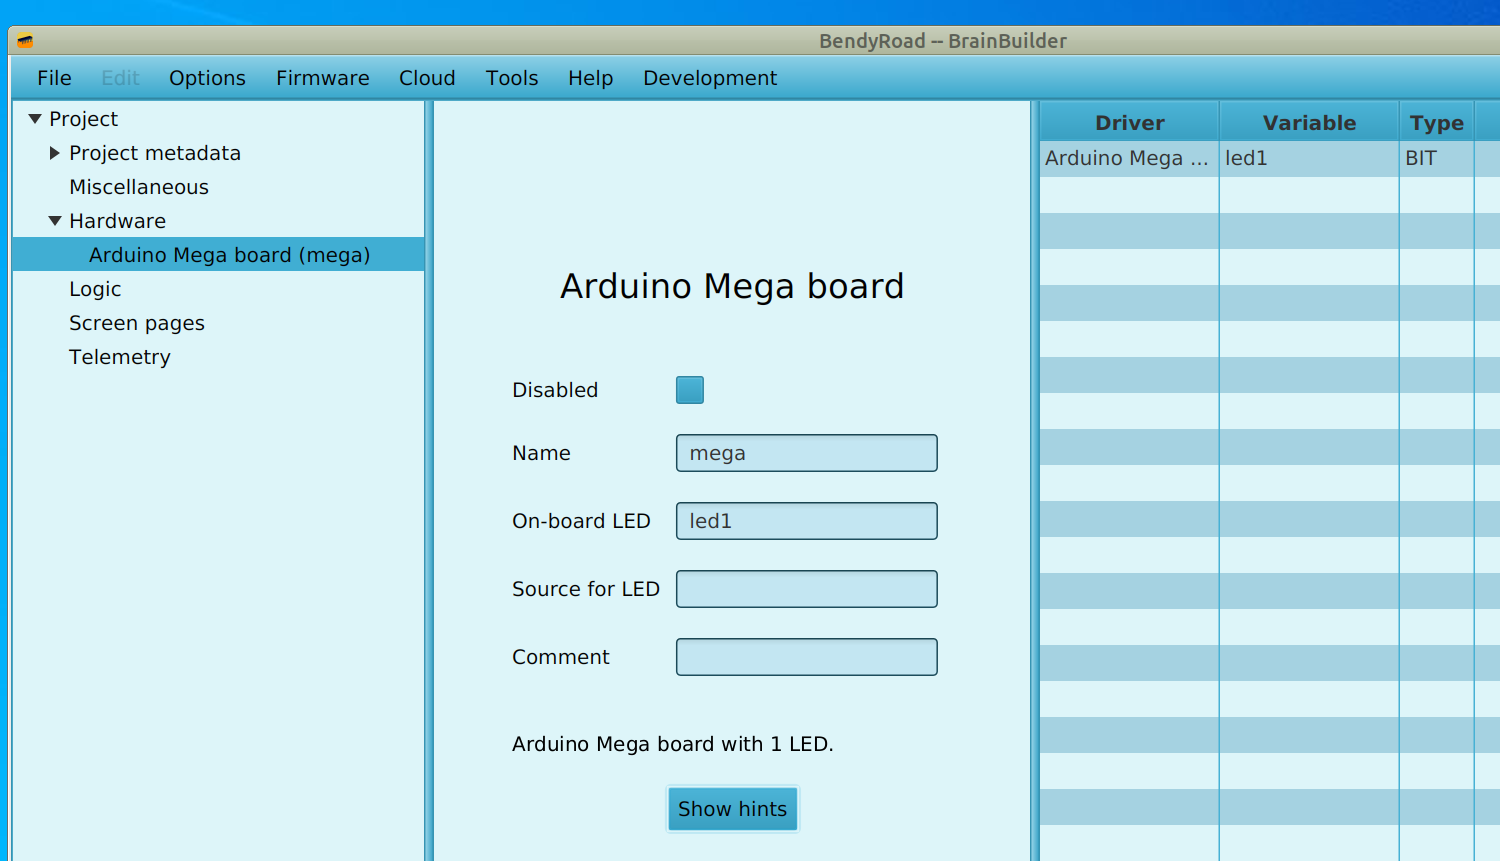Expand the Project metadata node arrow
Image resolution: width=1500 pixels, height=861 pixels.
[x=55, y=153]
